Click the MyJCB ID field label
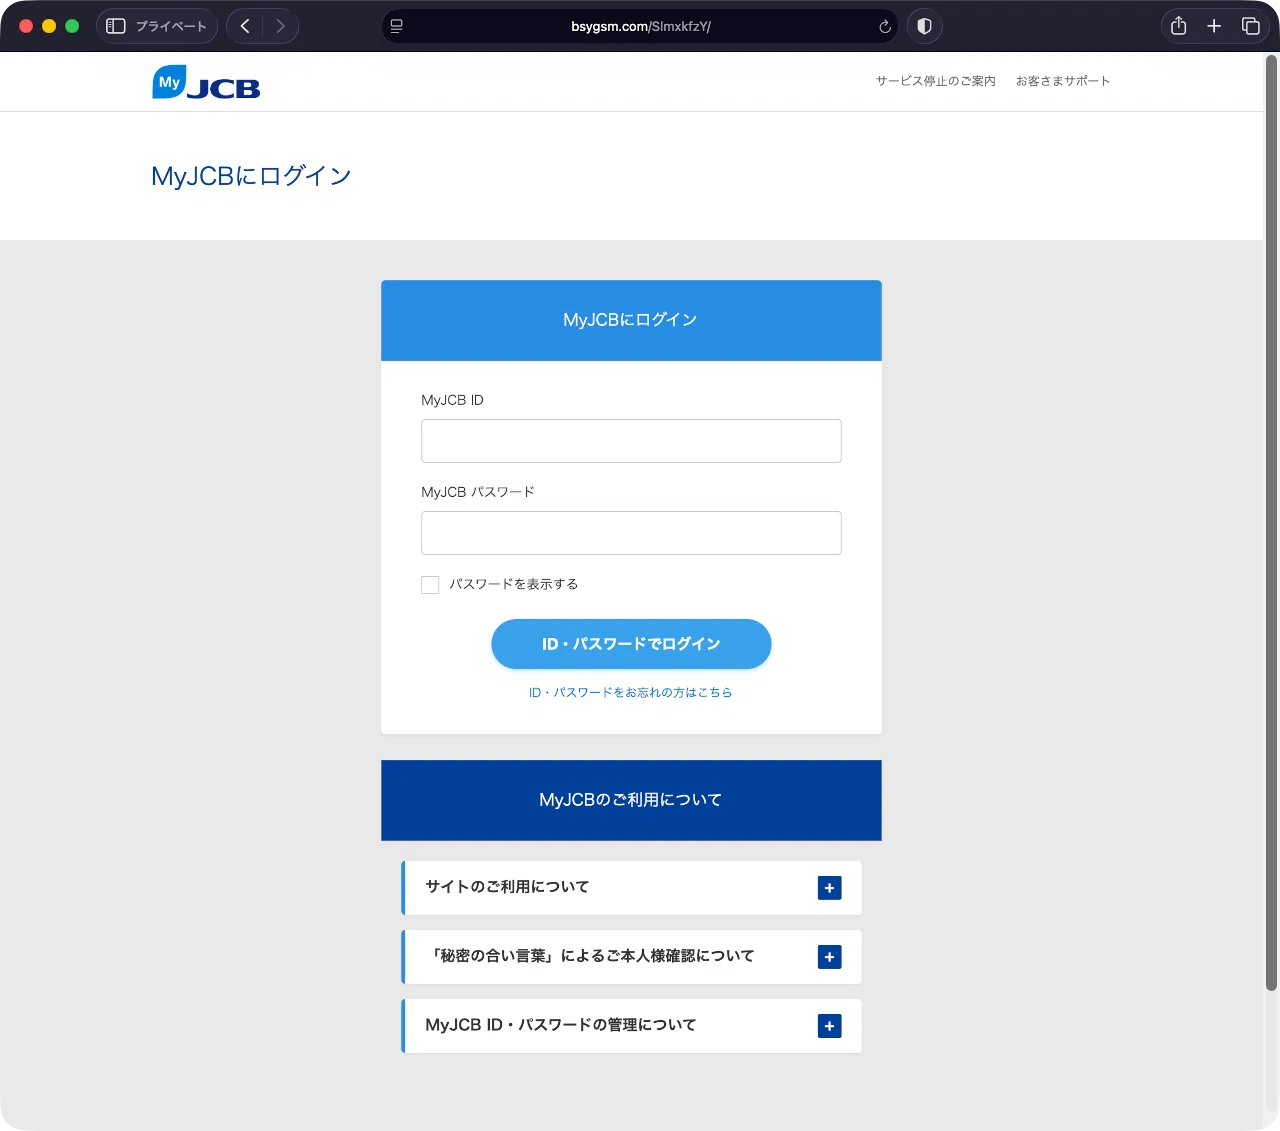This screenshot has height=1131, width=1280. pos(452,400)
